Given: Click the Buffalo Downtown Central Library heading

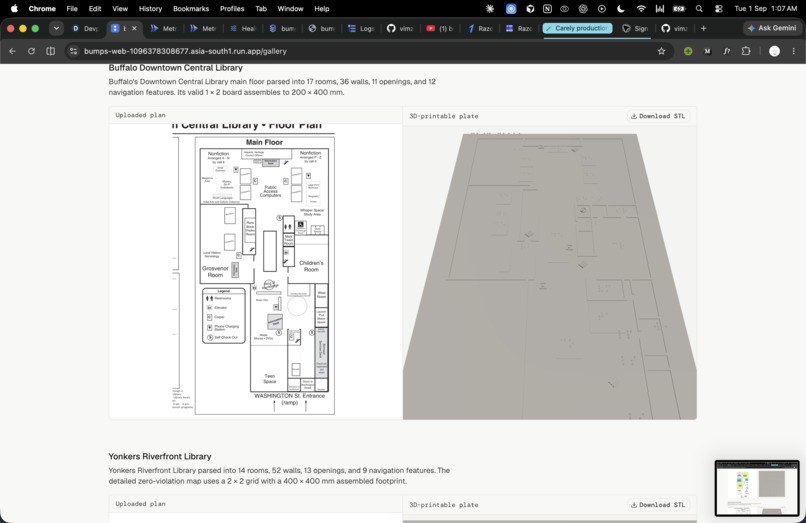Looking at the screenshot, I should pos(175,68).
